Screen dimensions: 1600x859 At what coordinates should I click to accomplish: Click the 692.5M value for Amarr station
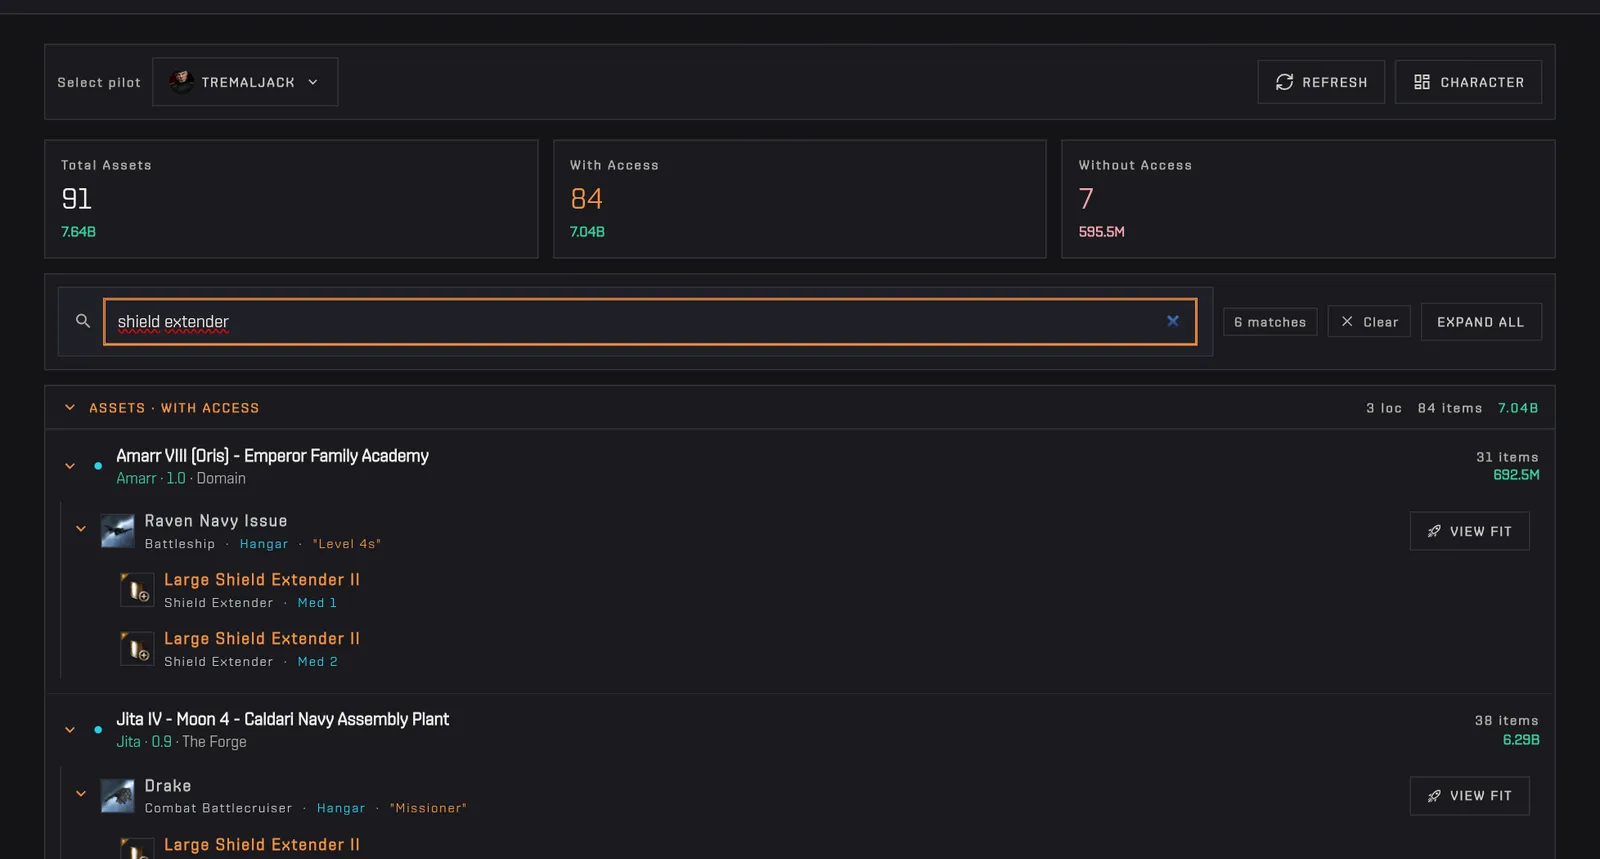(x=1516, y=475)
